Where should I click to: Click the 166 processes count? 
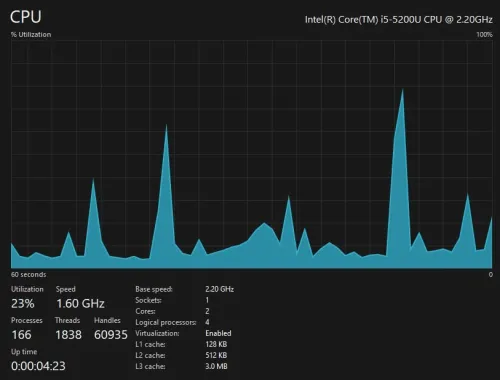point(21,334)
